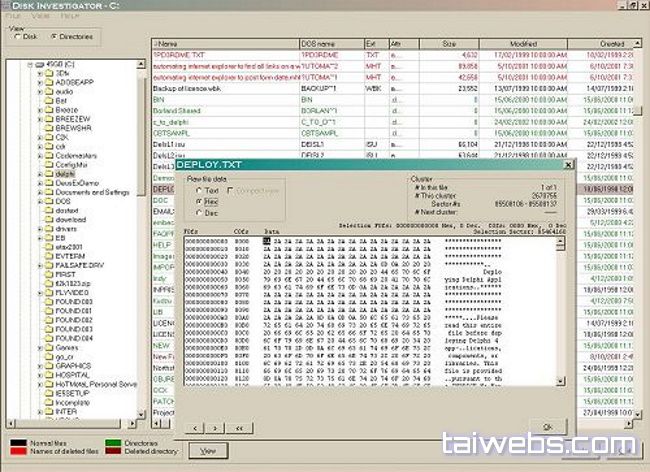650x472 pixels.
Task: Click the delphi folder icon in tree
Action: click(49, 172)
